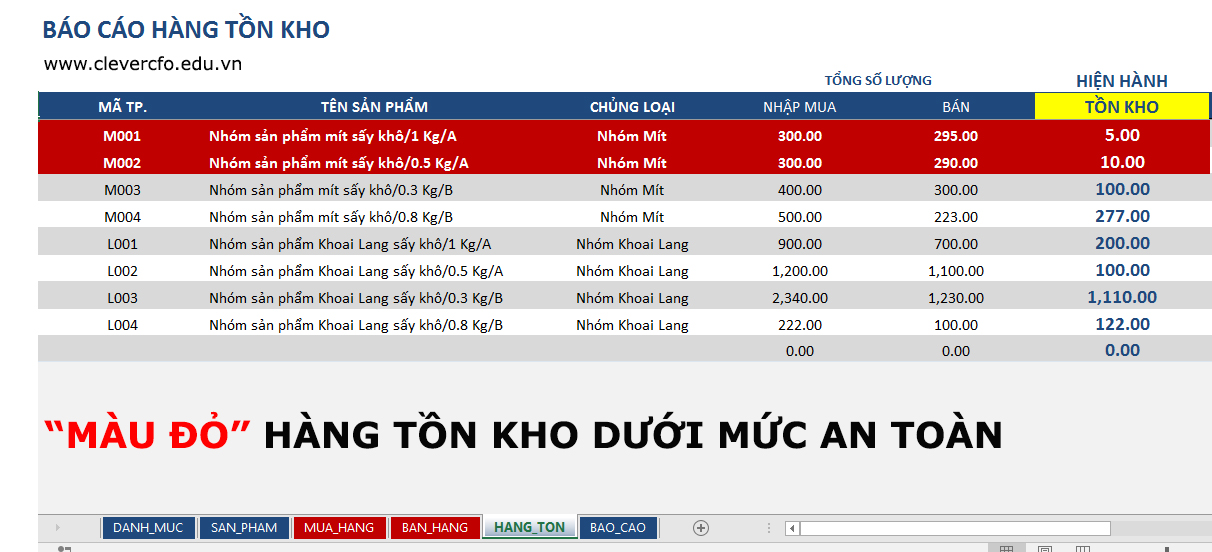The height and width of the screenshot is (552, 1212).
Task: Go to the BAN_HANG sheet tab
Action: [x=434, y=528]
